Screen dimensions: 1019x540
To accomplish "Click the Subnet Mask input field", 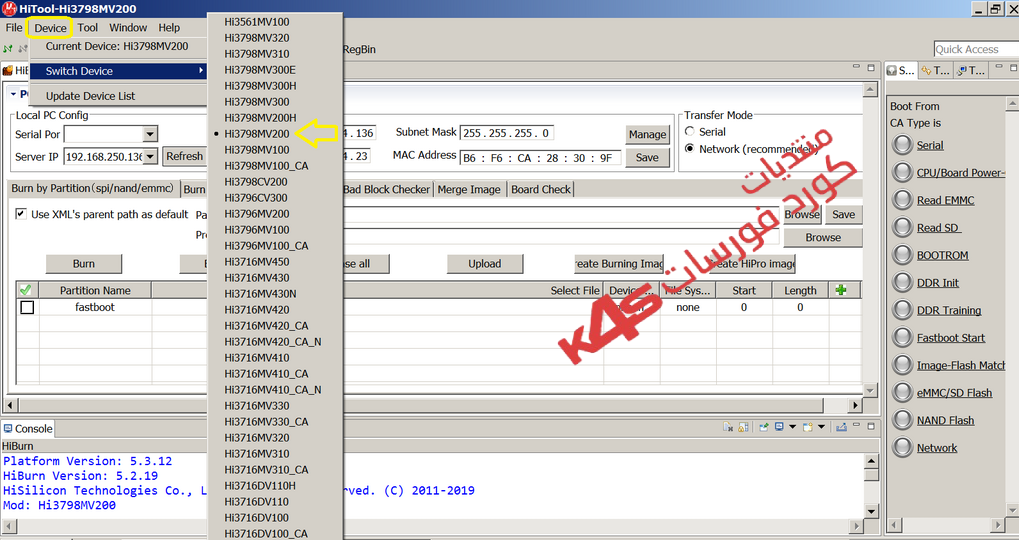I will coord(507,133).
